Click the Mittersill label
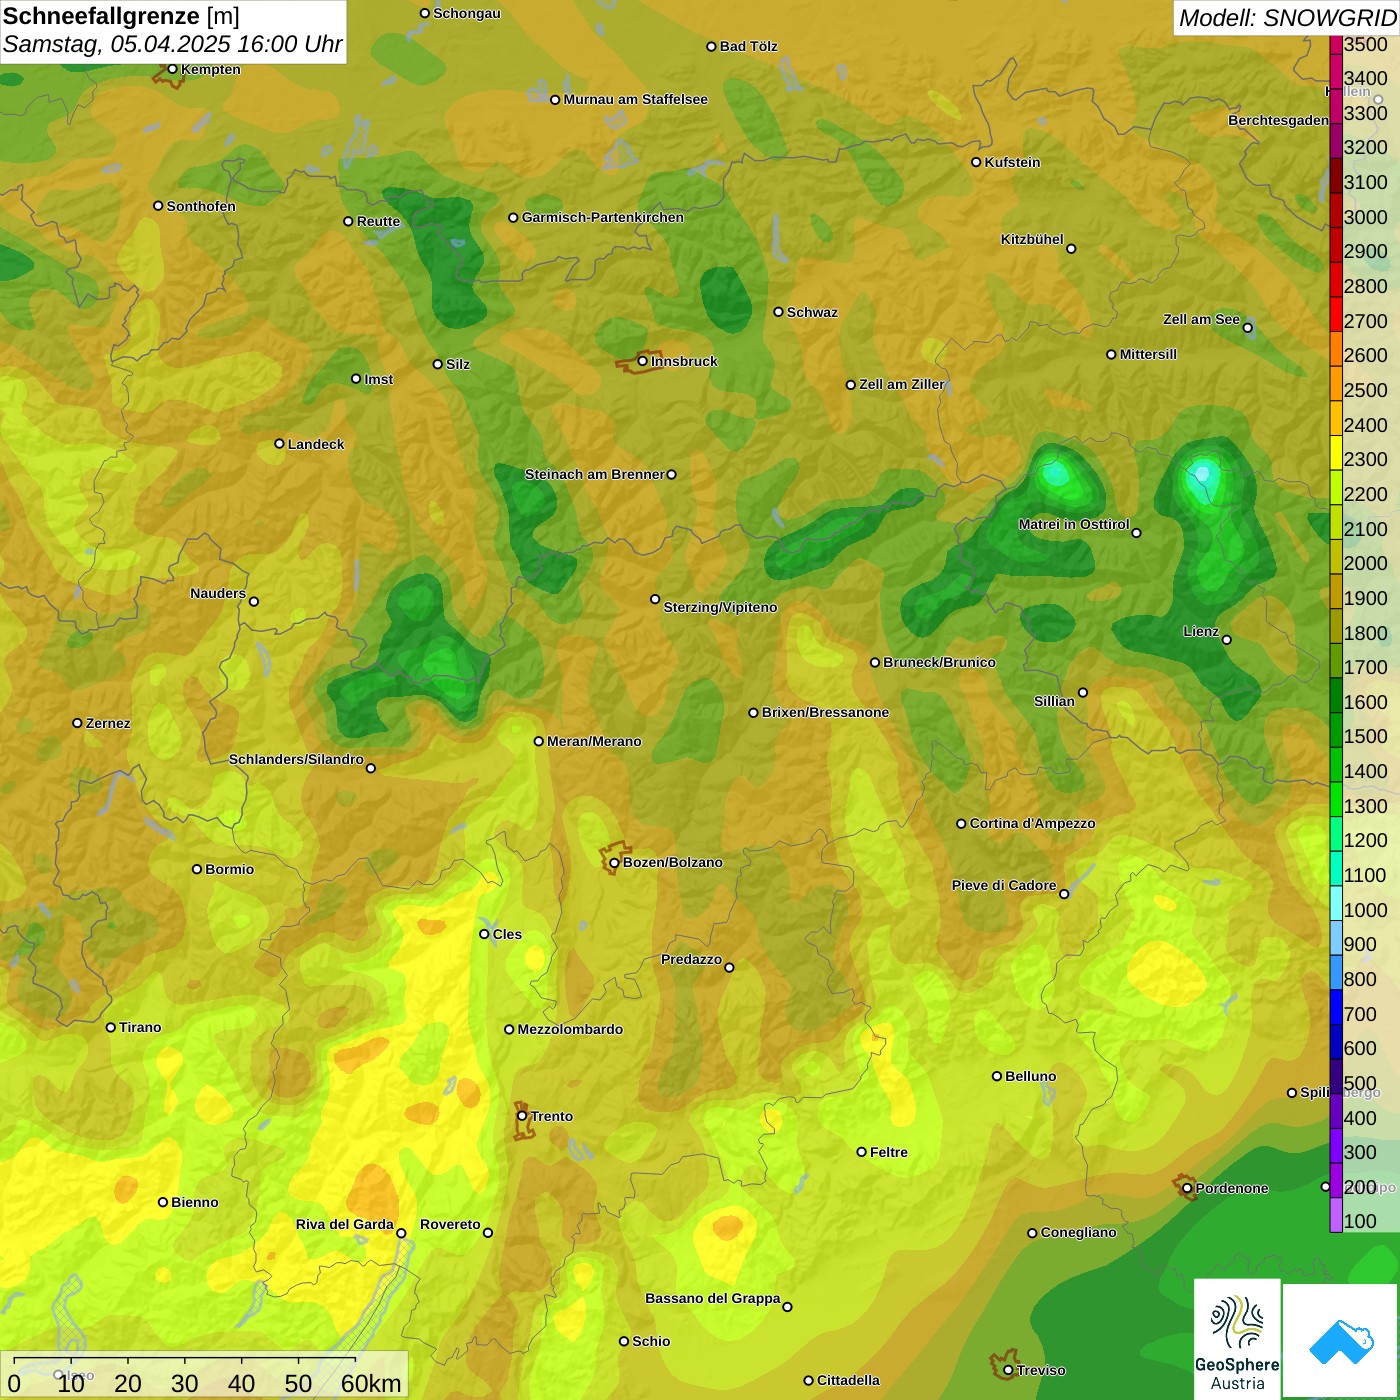 (1148, 354)
